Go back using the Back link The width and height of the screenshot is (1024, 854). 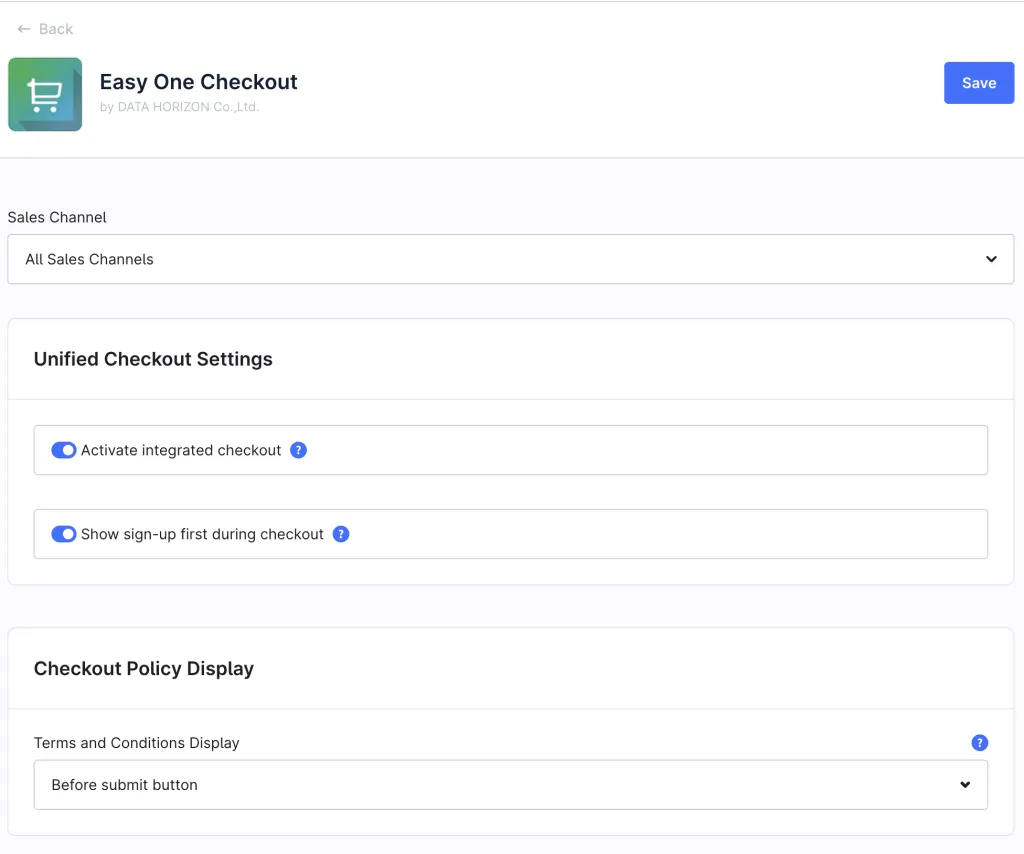56,29
